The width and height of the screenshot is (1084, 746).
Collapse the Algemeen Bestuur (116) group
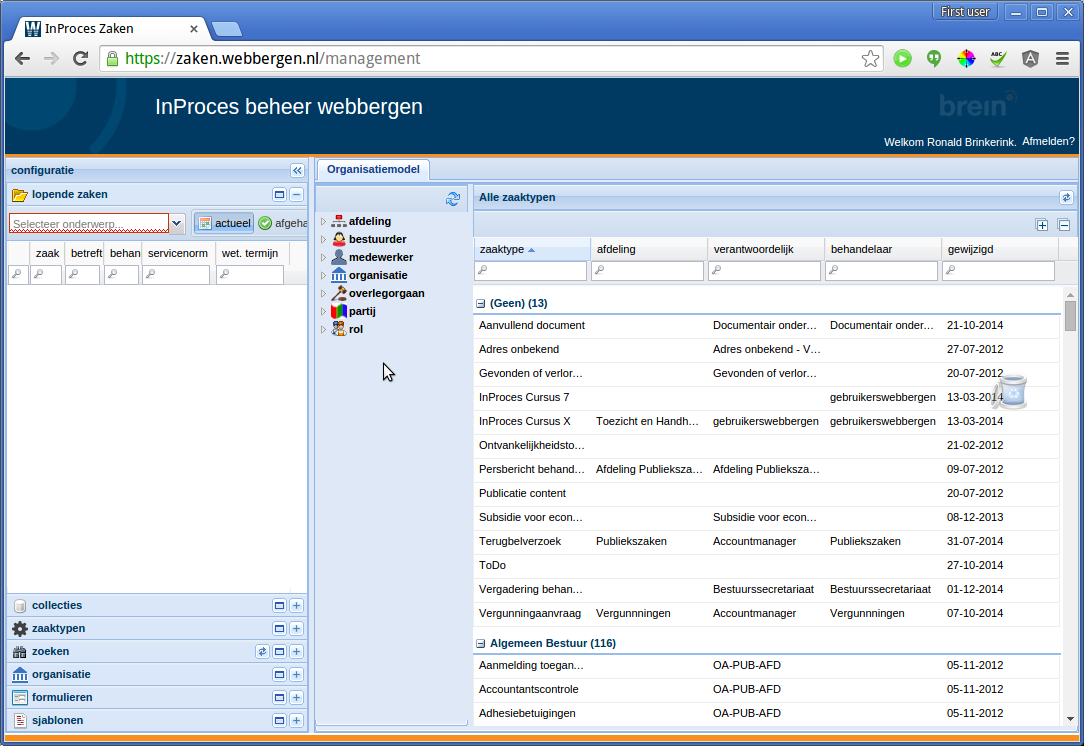click(x=480, y=644)
